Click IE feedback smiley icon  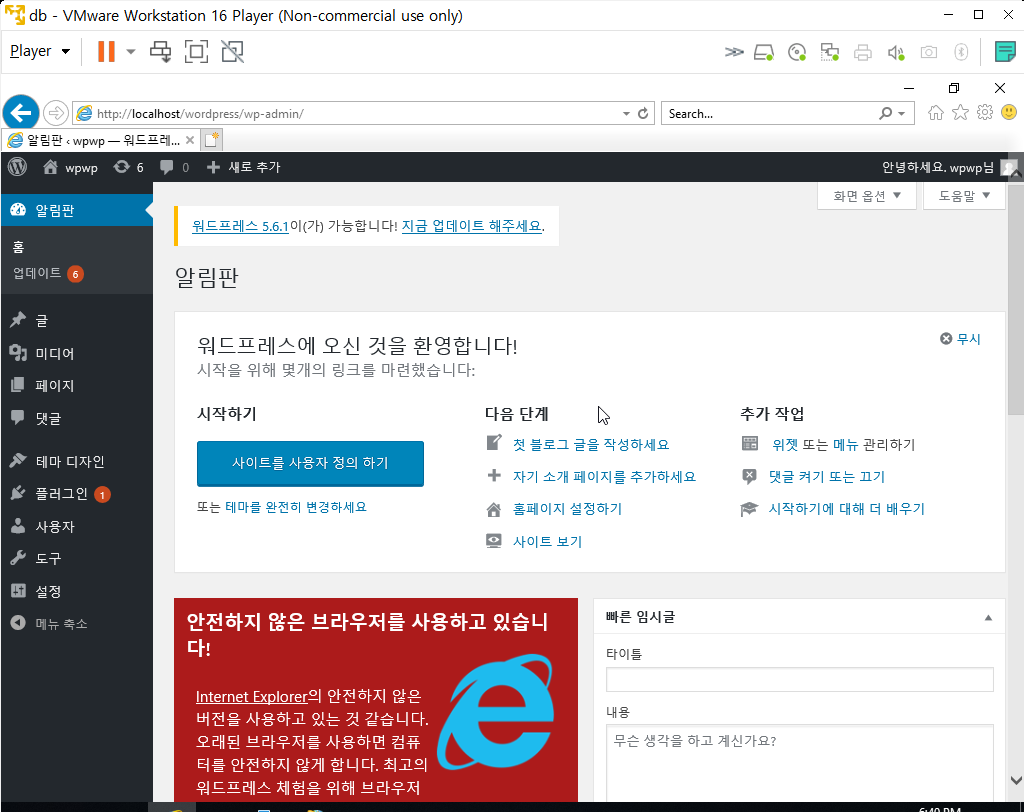coord(1009,112)
